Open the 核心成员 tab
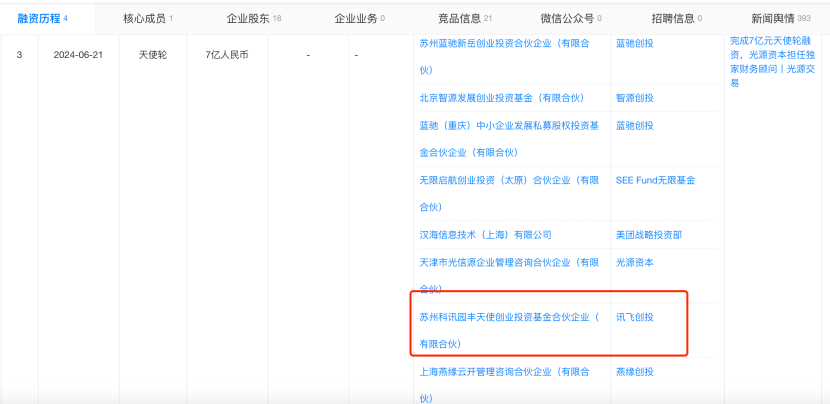830x404 pixels. pos(148,19)
